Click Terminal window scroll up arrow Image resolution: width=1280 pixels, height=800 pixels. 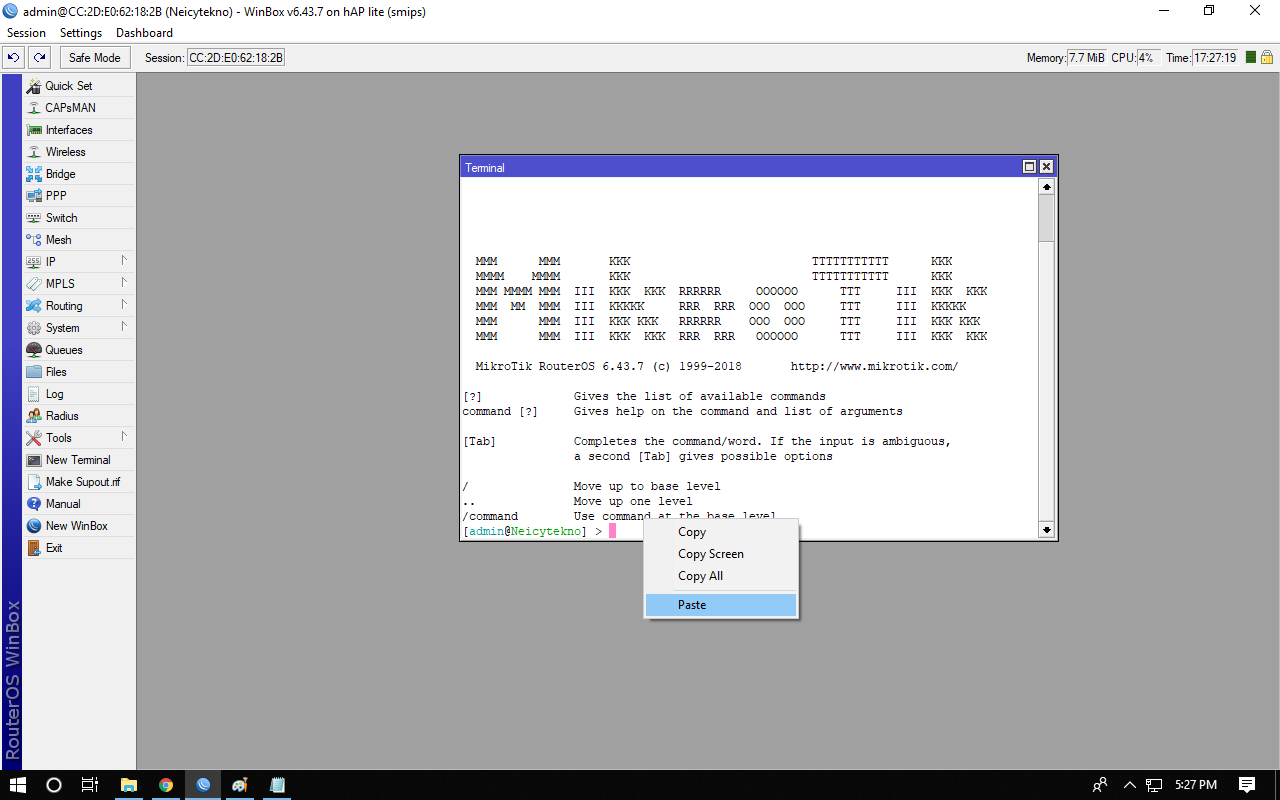tap(1046, 187)
